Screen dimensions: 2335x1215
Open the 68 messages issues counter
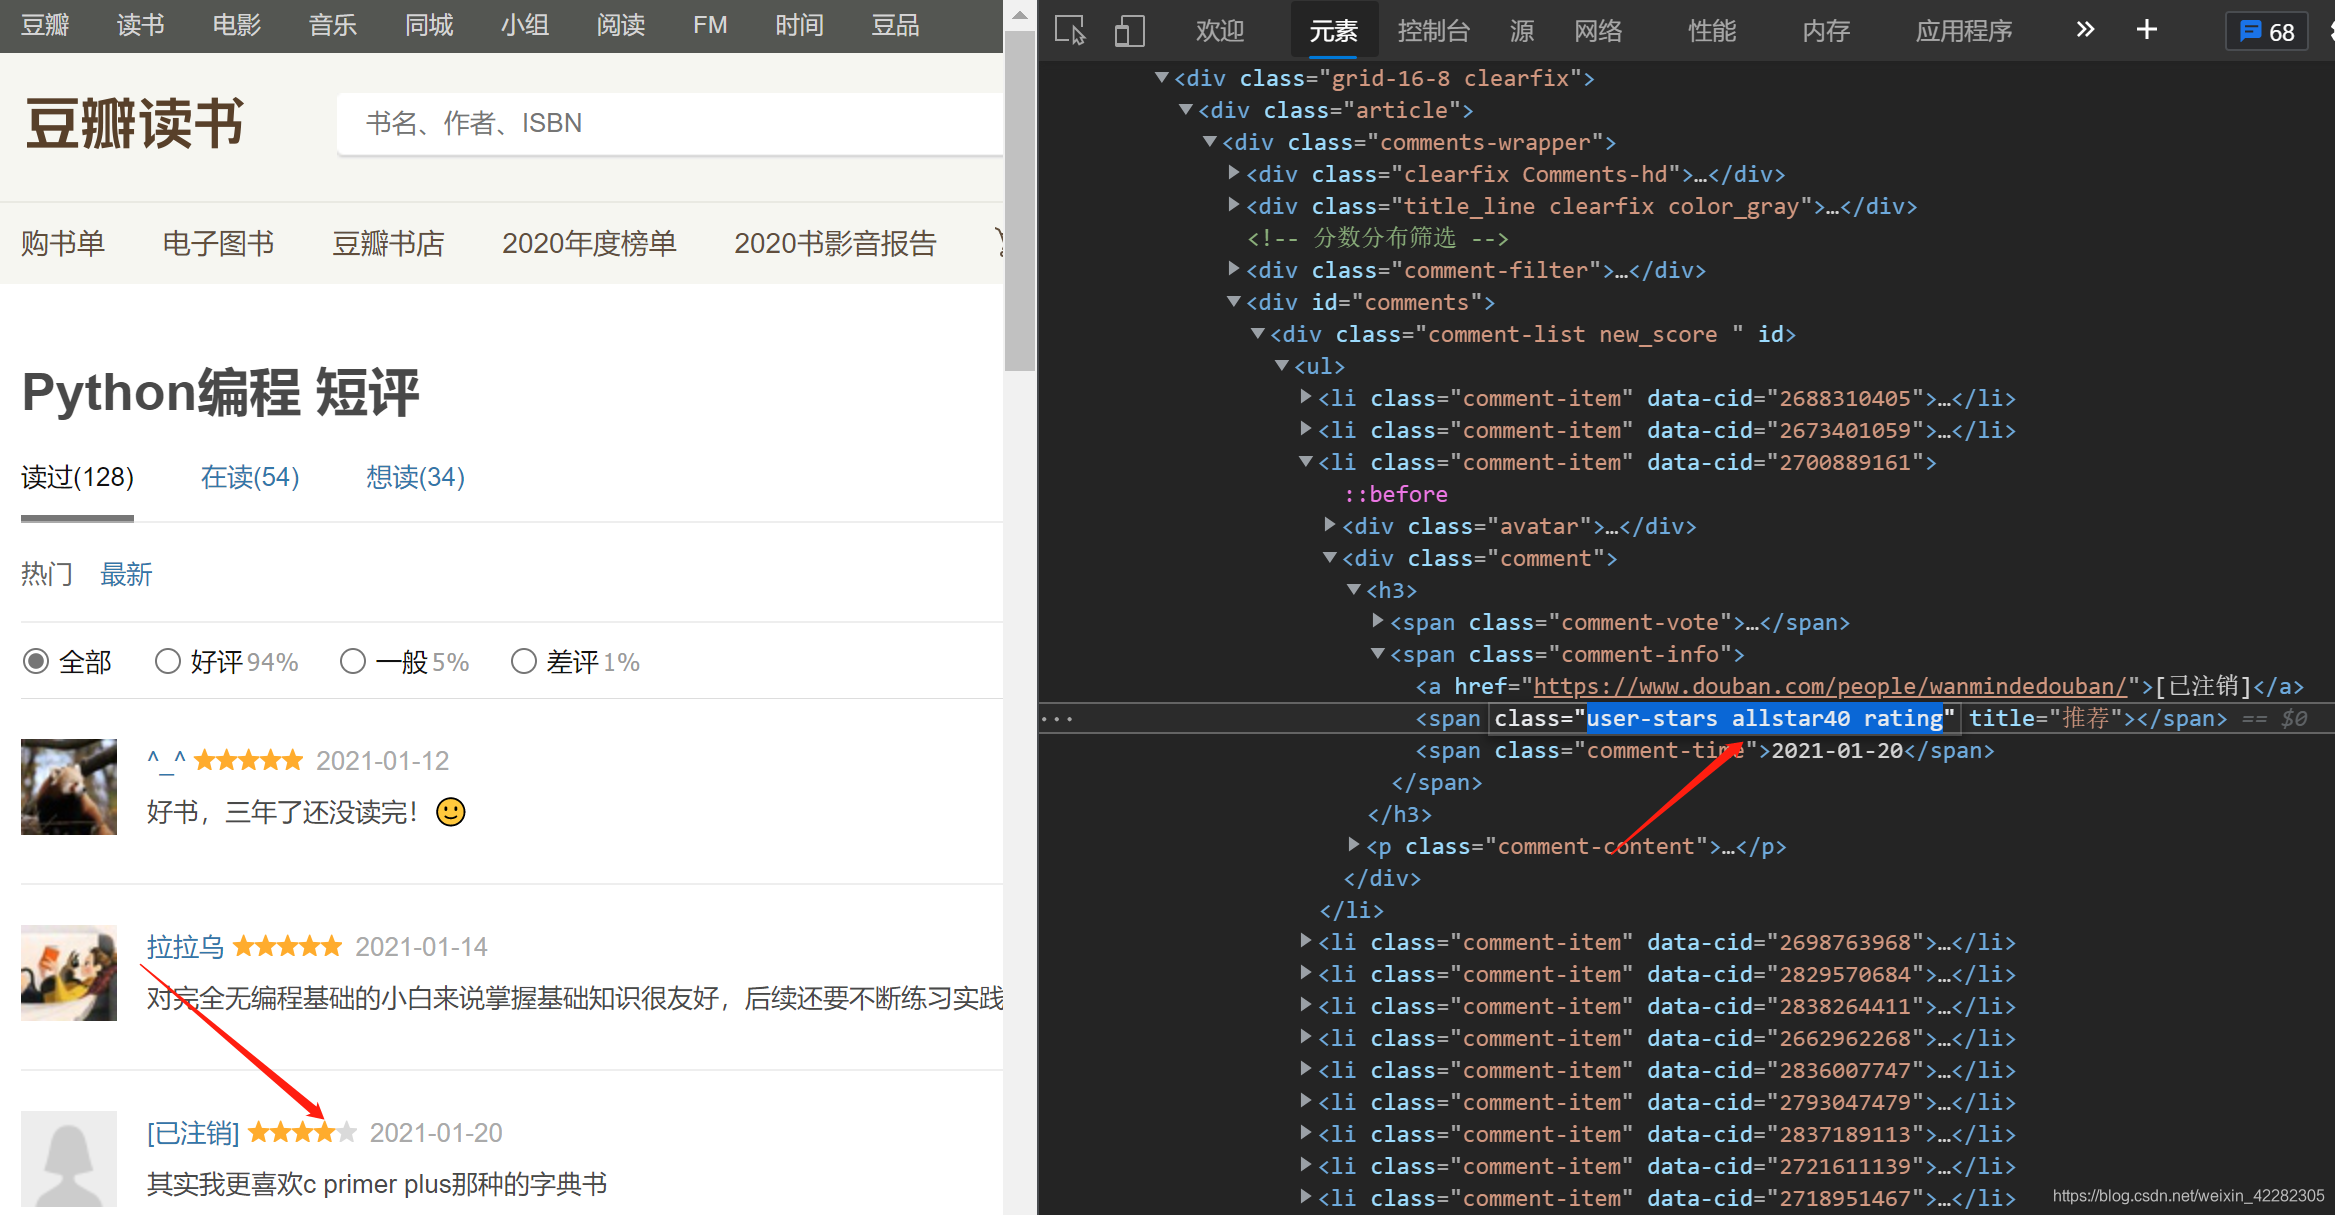pos(2267,31)
